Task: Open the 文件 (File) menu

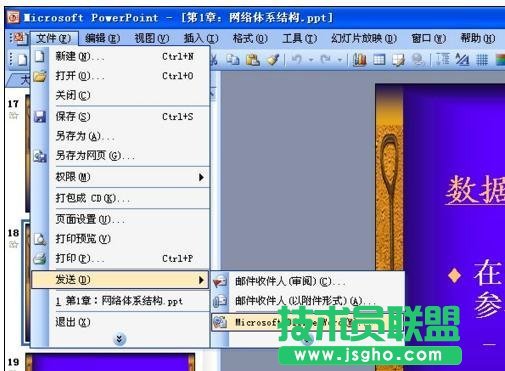Action: tap(54, 38)
